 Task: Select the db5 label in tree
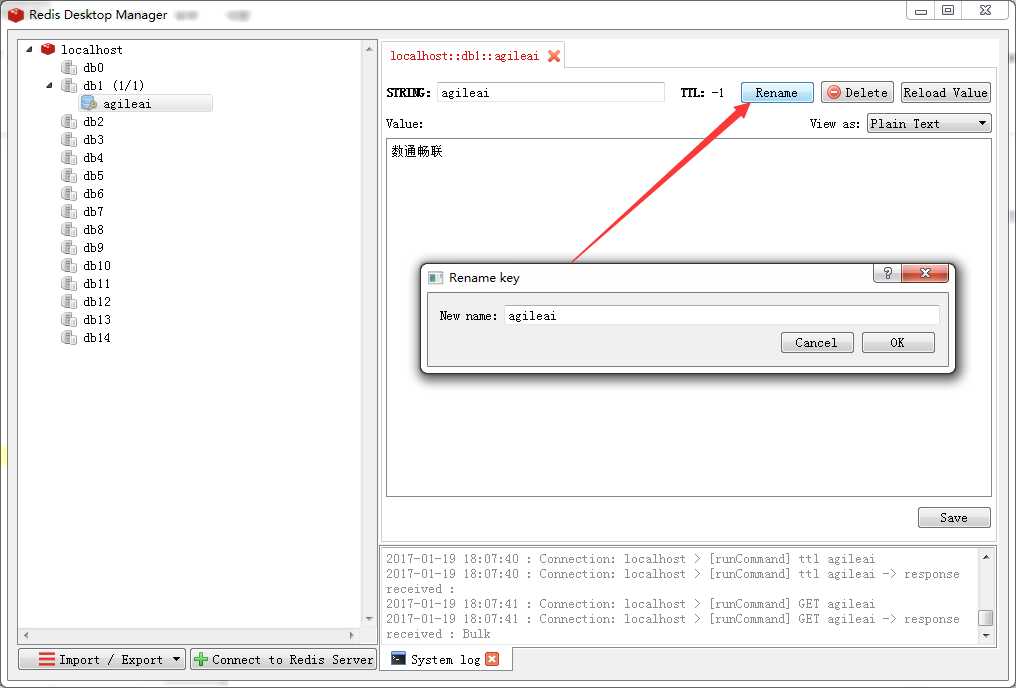(93, 176)
